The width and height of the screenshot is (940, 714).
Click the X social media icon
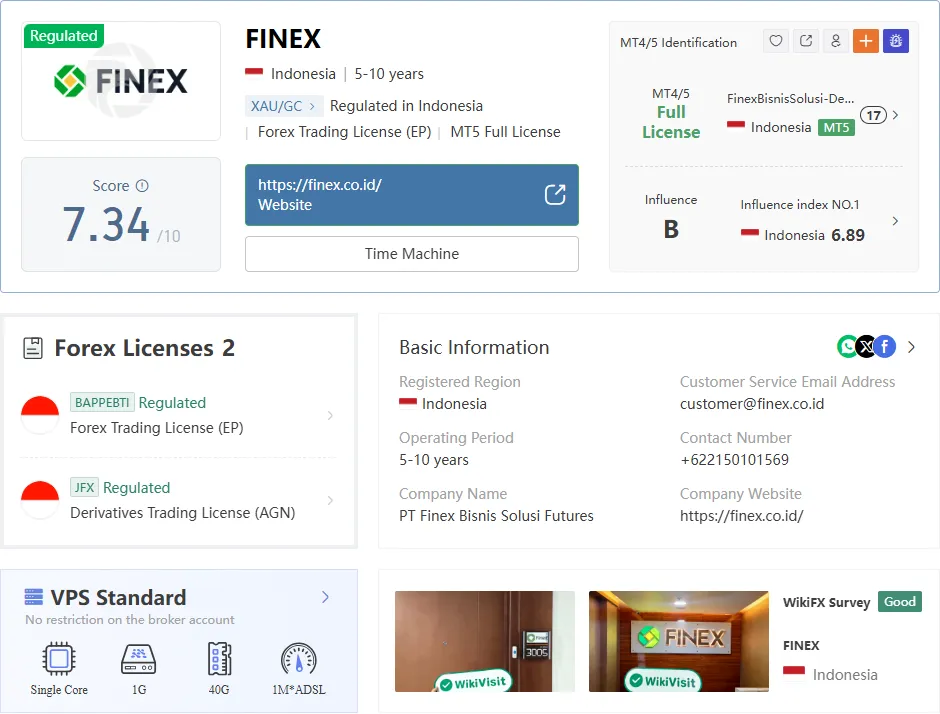click(866, 347)
